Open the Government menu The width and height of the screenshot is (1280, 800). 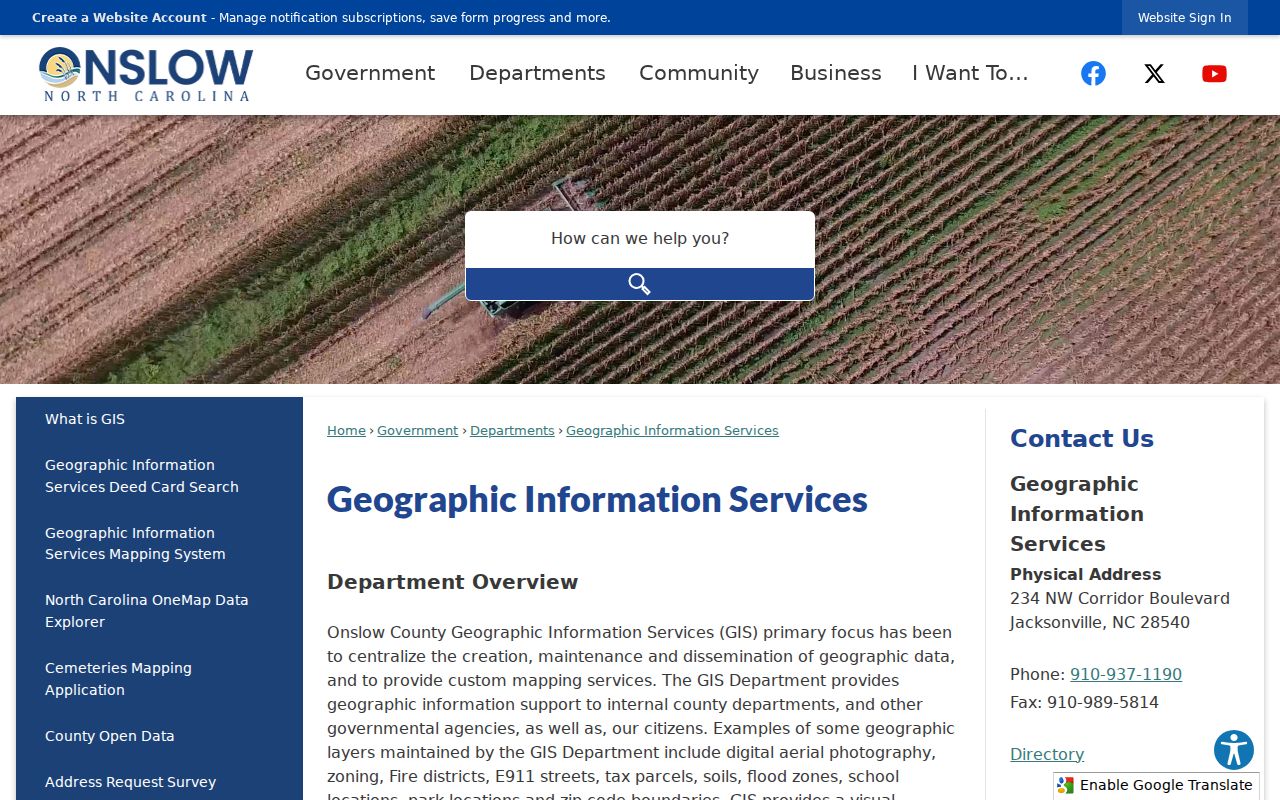tap(370, 73)
